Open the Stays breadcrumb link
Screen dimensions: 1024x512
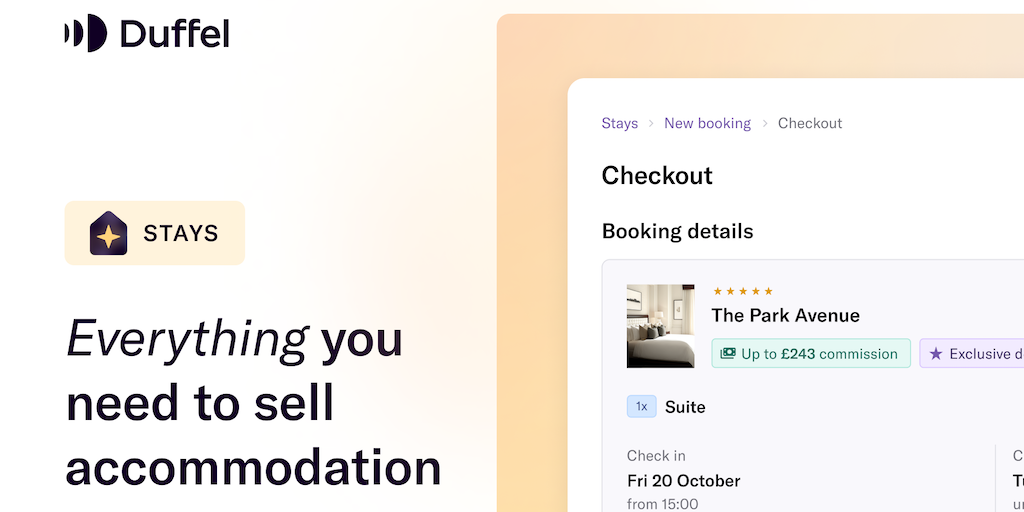[619, 123]
